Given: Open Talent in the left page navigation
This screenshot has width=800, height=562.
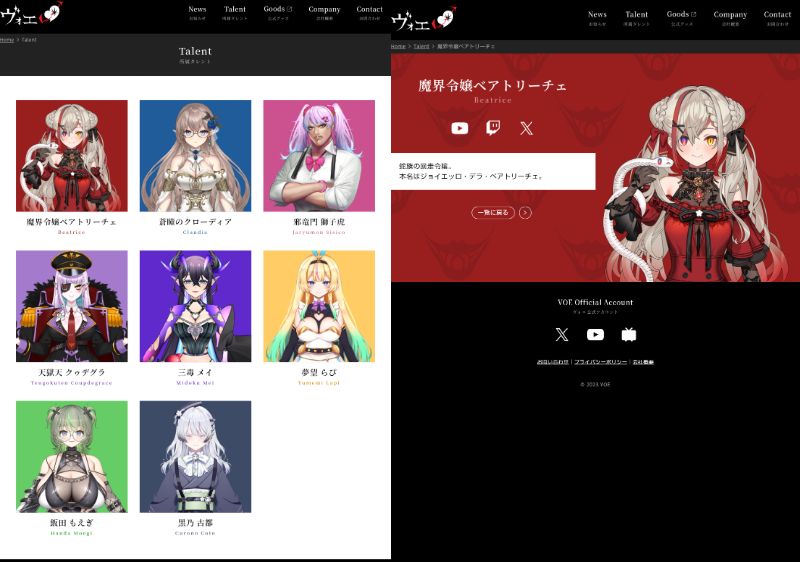Looking at the screenshot, I should coord(235,12).
